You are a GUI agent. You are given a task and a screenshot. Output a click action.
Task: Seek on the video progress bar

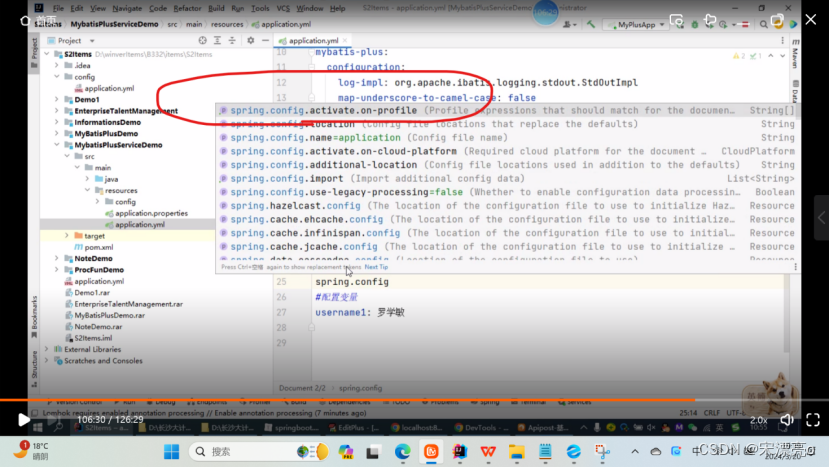tap(400, 401)
